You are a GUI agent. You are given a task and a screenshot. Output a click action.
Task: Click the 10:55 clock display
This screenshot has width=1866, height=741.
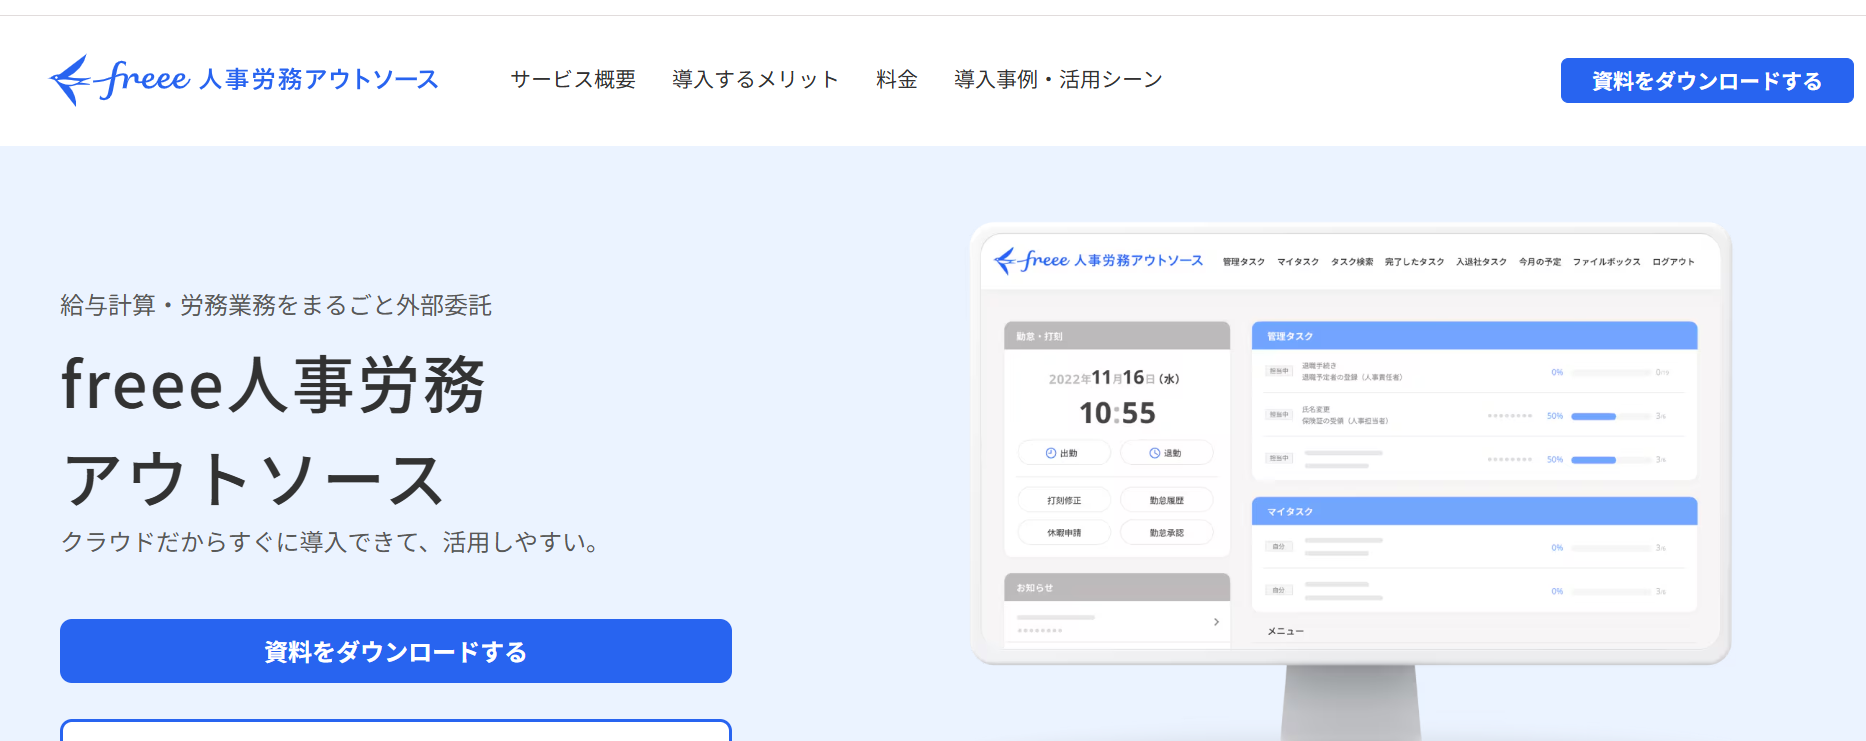point(1117,413)
